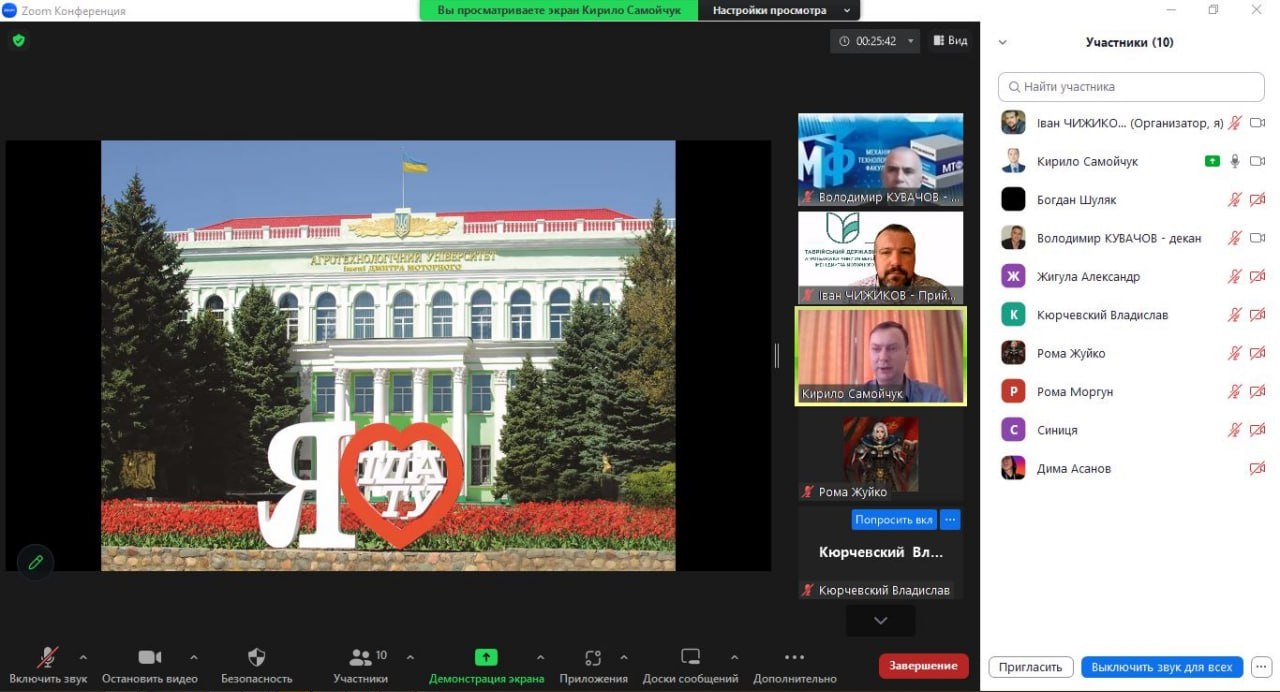This screenshot has width=1280, height=692.
Task: Expand whiteboard options arrow next to Доски сообщений
Action: (x=734, y=658)
